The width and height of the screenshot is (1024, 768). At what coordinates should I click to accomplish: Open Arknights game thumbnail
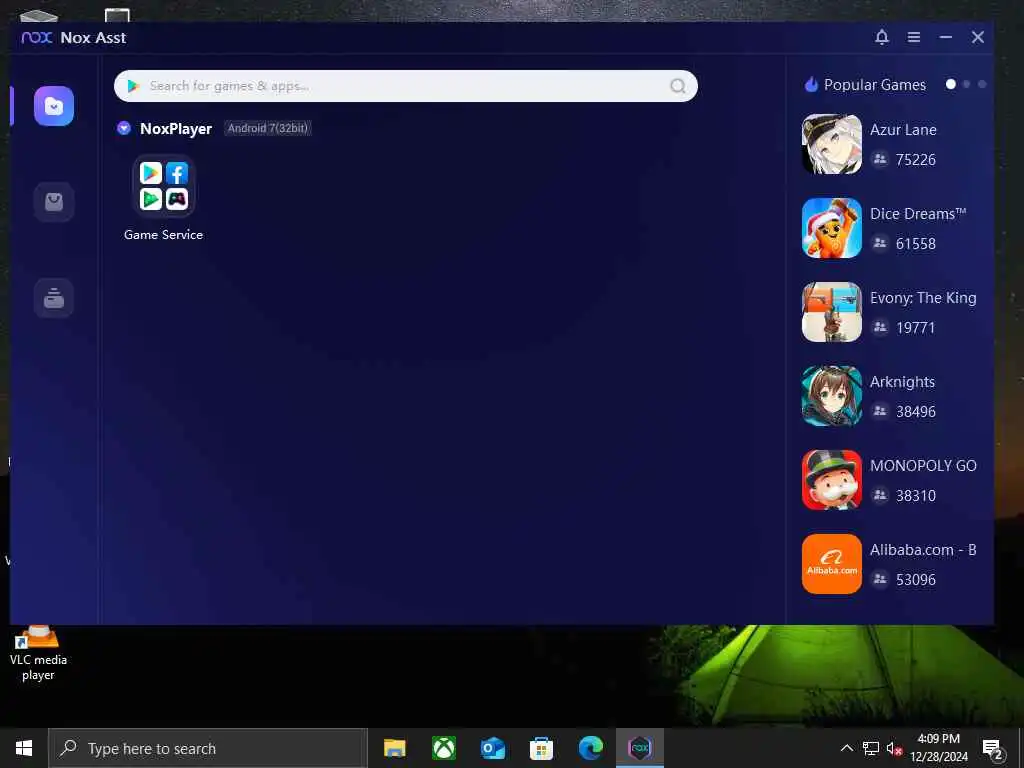831,396
